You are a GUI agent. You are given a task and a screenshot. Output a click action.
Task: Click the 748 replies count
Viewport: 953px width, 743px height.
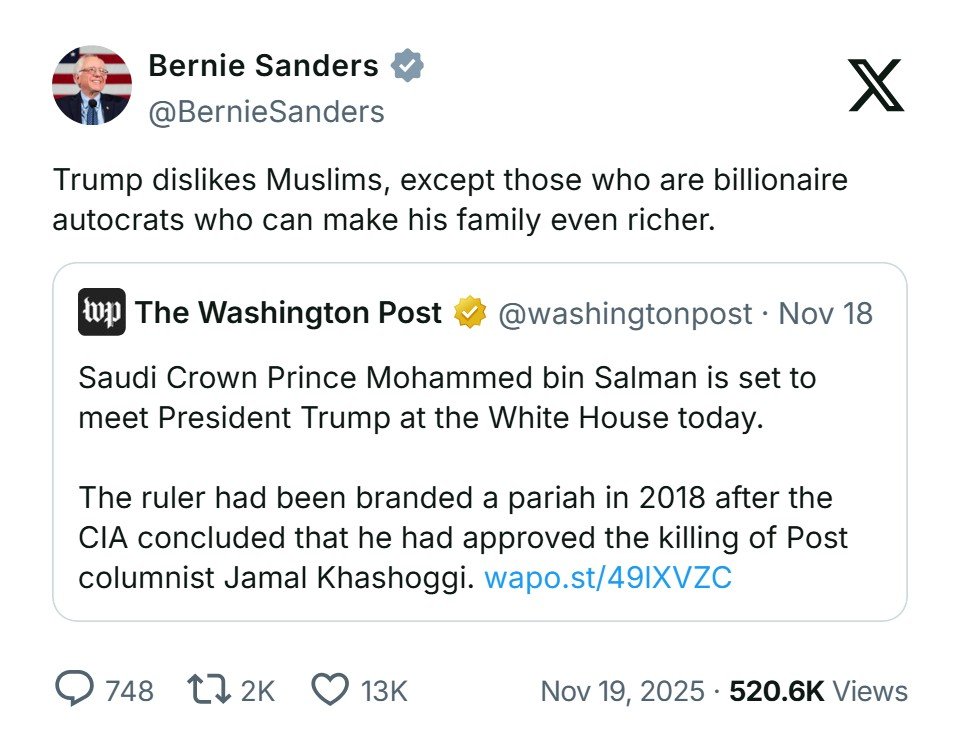pos(129,691)
